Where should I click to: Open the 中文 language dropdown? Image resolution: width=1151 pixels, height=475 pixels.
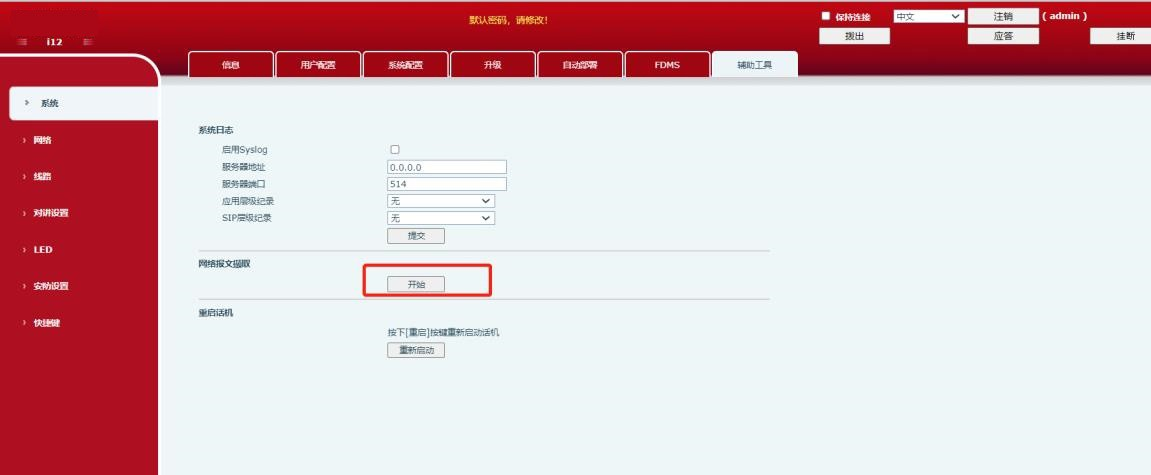tap(929, 16)
